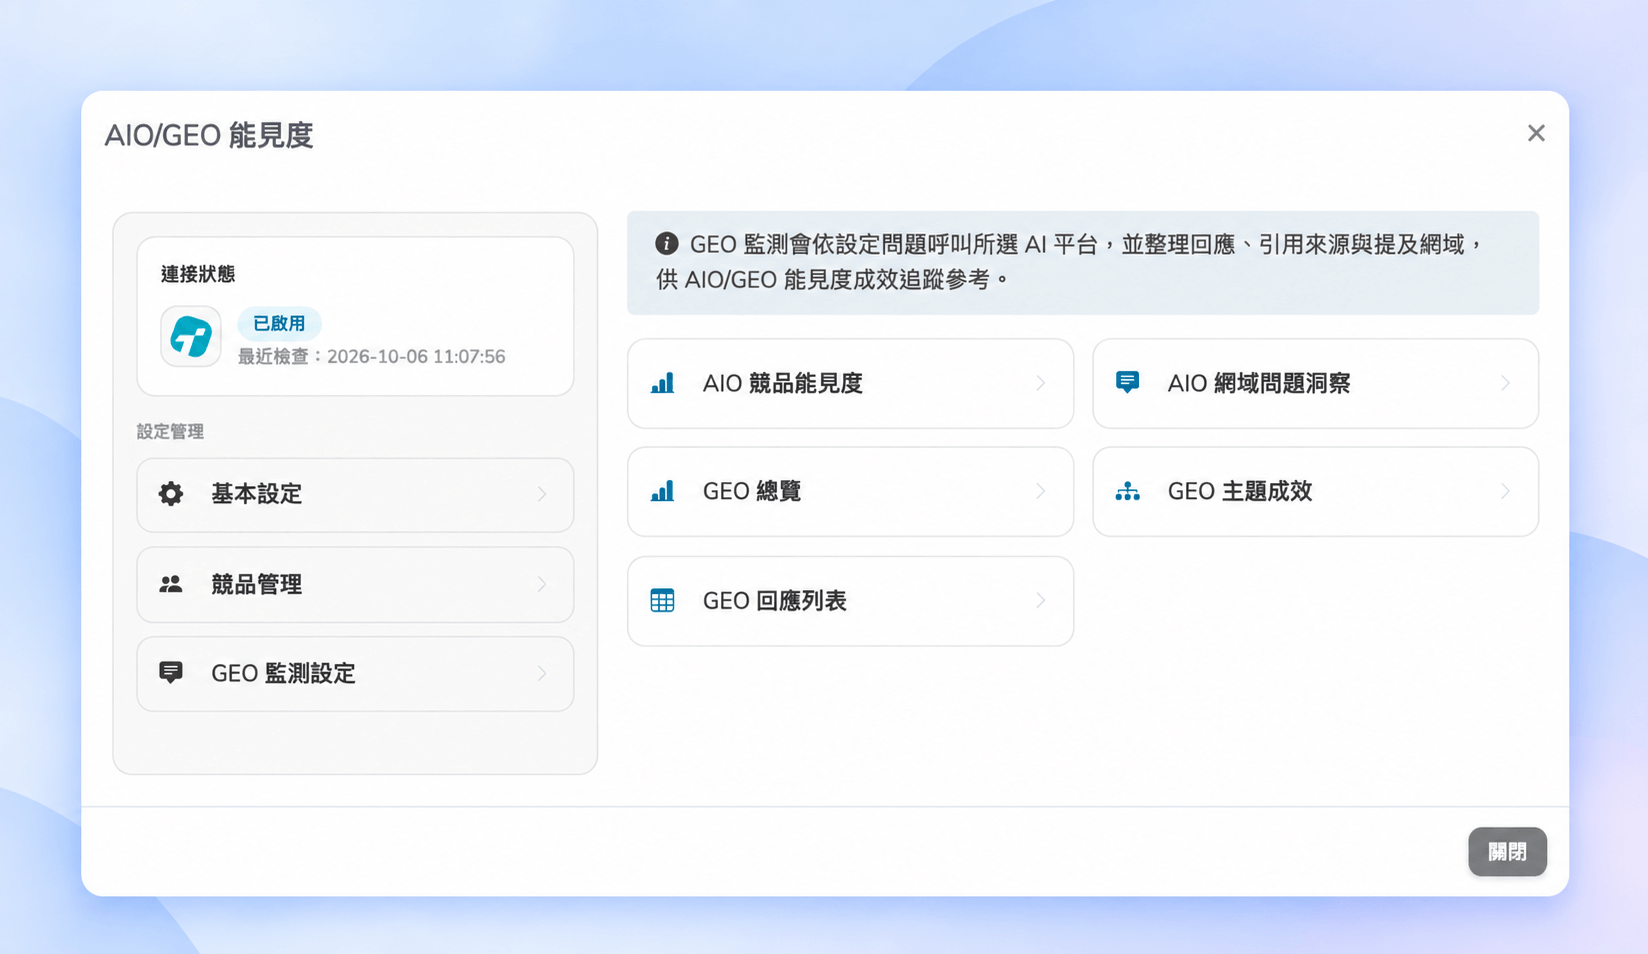Screen dimensions: 1648x954
Task: Click the bar chart icon for GEO 總覽
Action: tap(662, 491)
